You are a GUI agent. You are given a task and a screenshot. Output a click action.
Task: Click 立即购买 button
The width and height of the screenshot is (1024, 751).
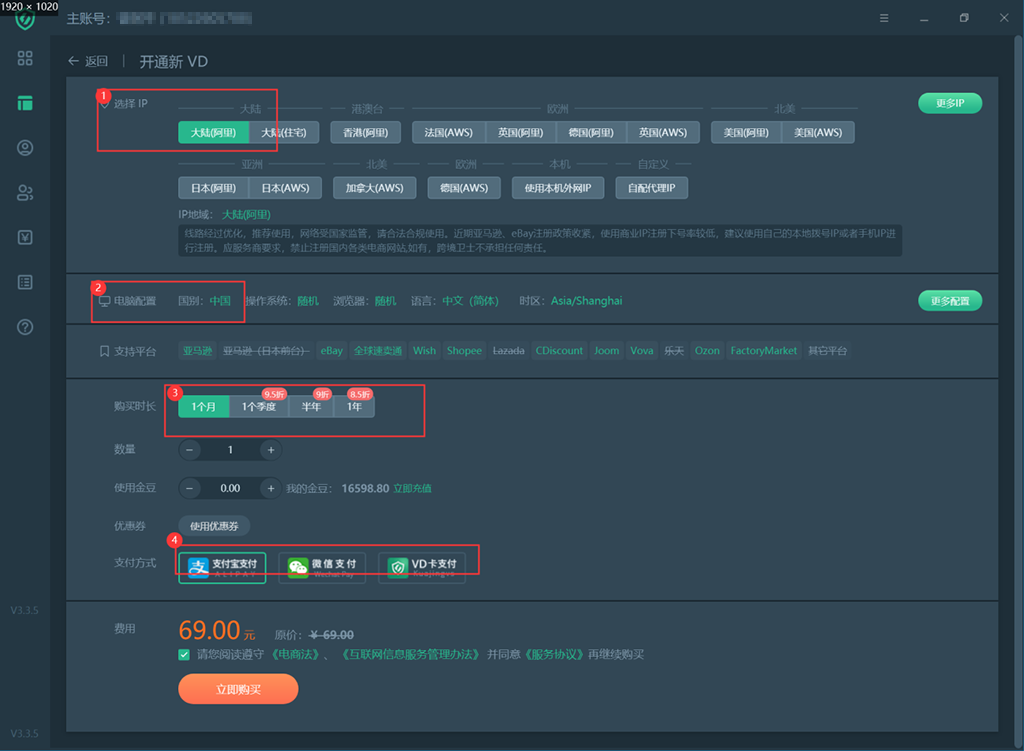click(x=238, y=690)
